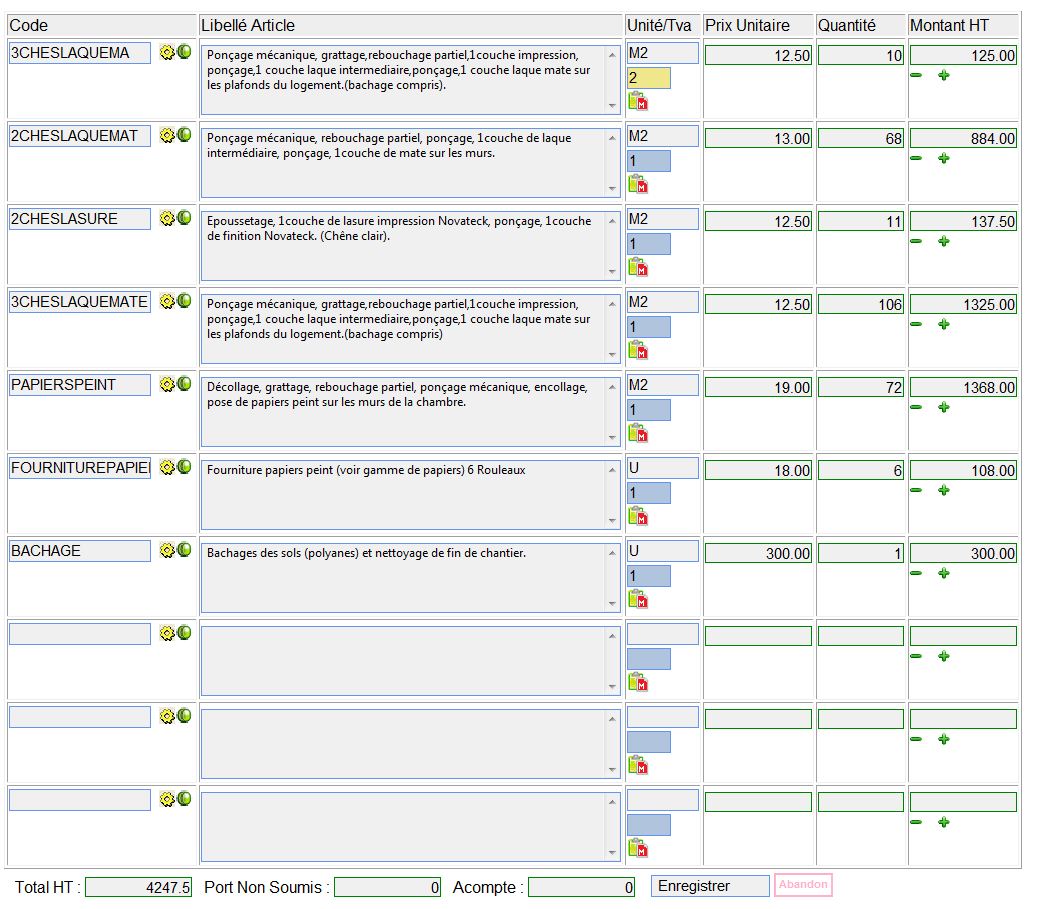Click the green plus icon under amount 884.00
The width and height of the screenshot is (1041, 909).
tap(943, 158)
